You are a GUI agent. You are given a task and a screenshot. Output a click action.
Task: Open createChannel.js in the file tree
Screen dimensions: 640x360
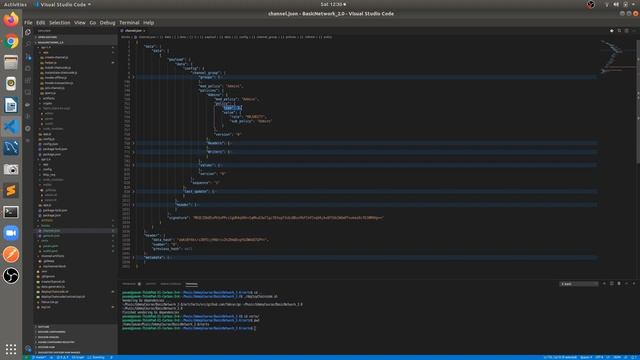point(56,58)
